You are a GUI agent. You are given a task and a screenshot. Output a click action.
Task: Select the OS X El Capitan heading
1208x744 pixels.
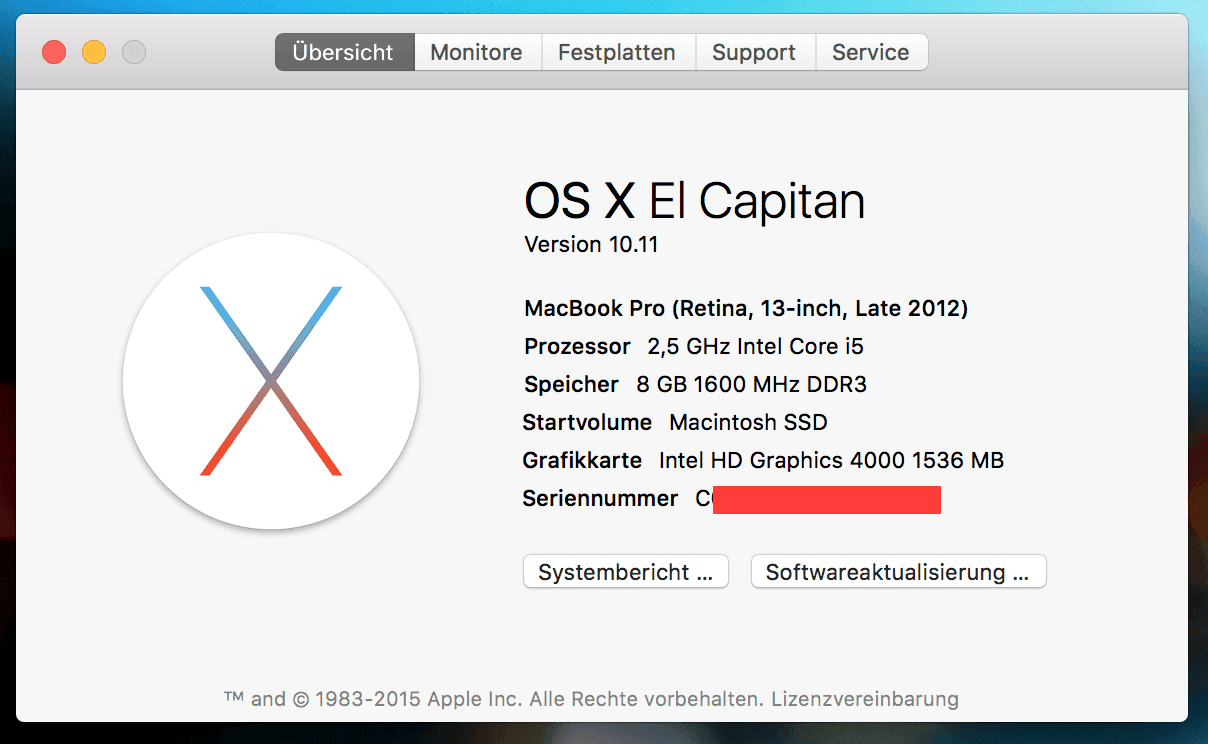click(x=694, y=202)
